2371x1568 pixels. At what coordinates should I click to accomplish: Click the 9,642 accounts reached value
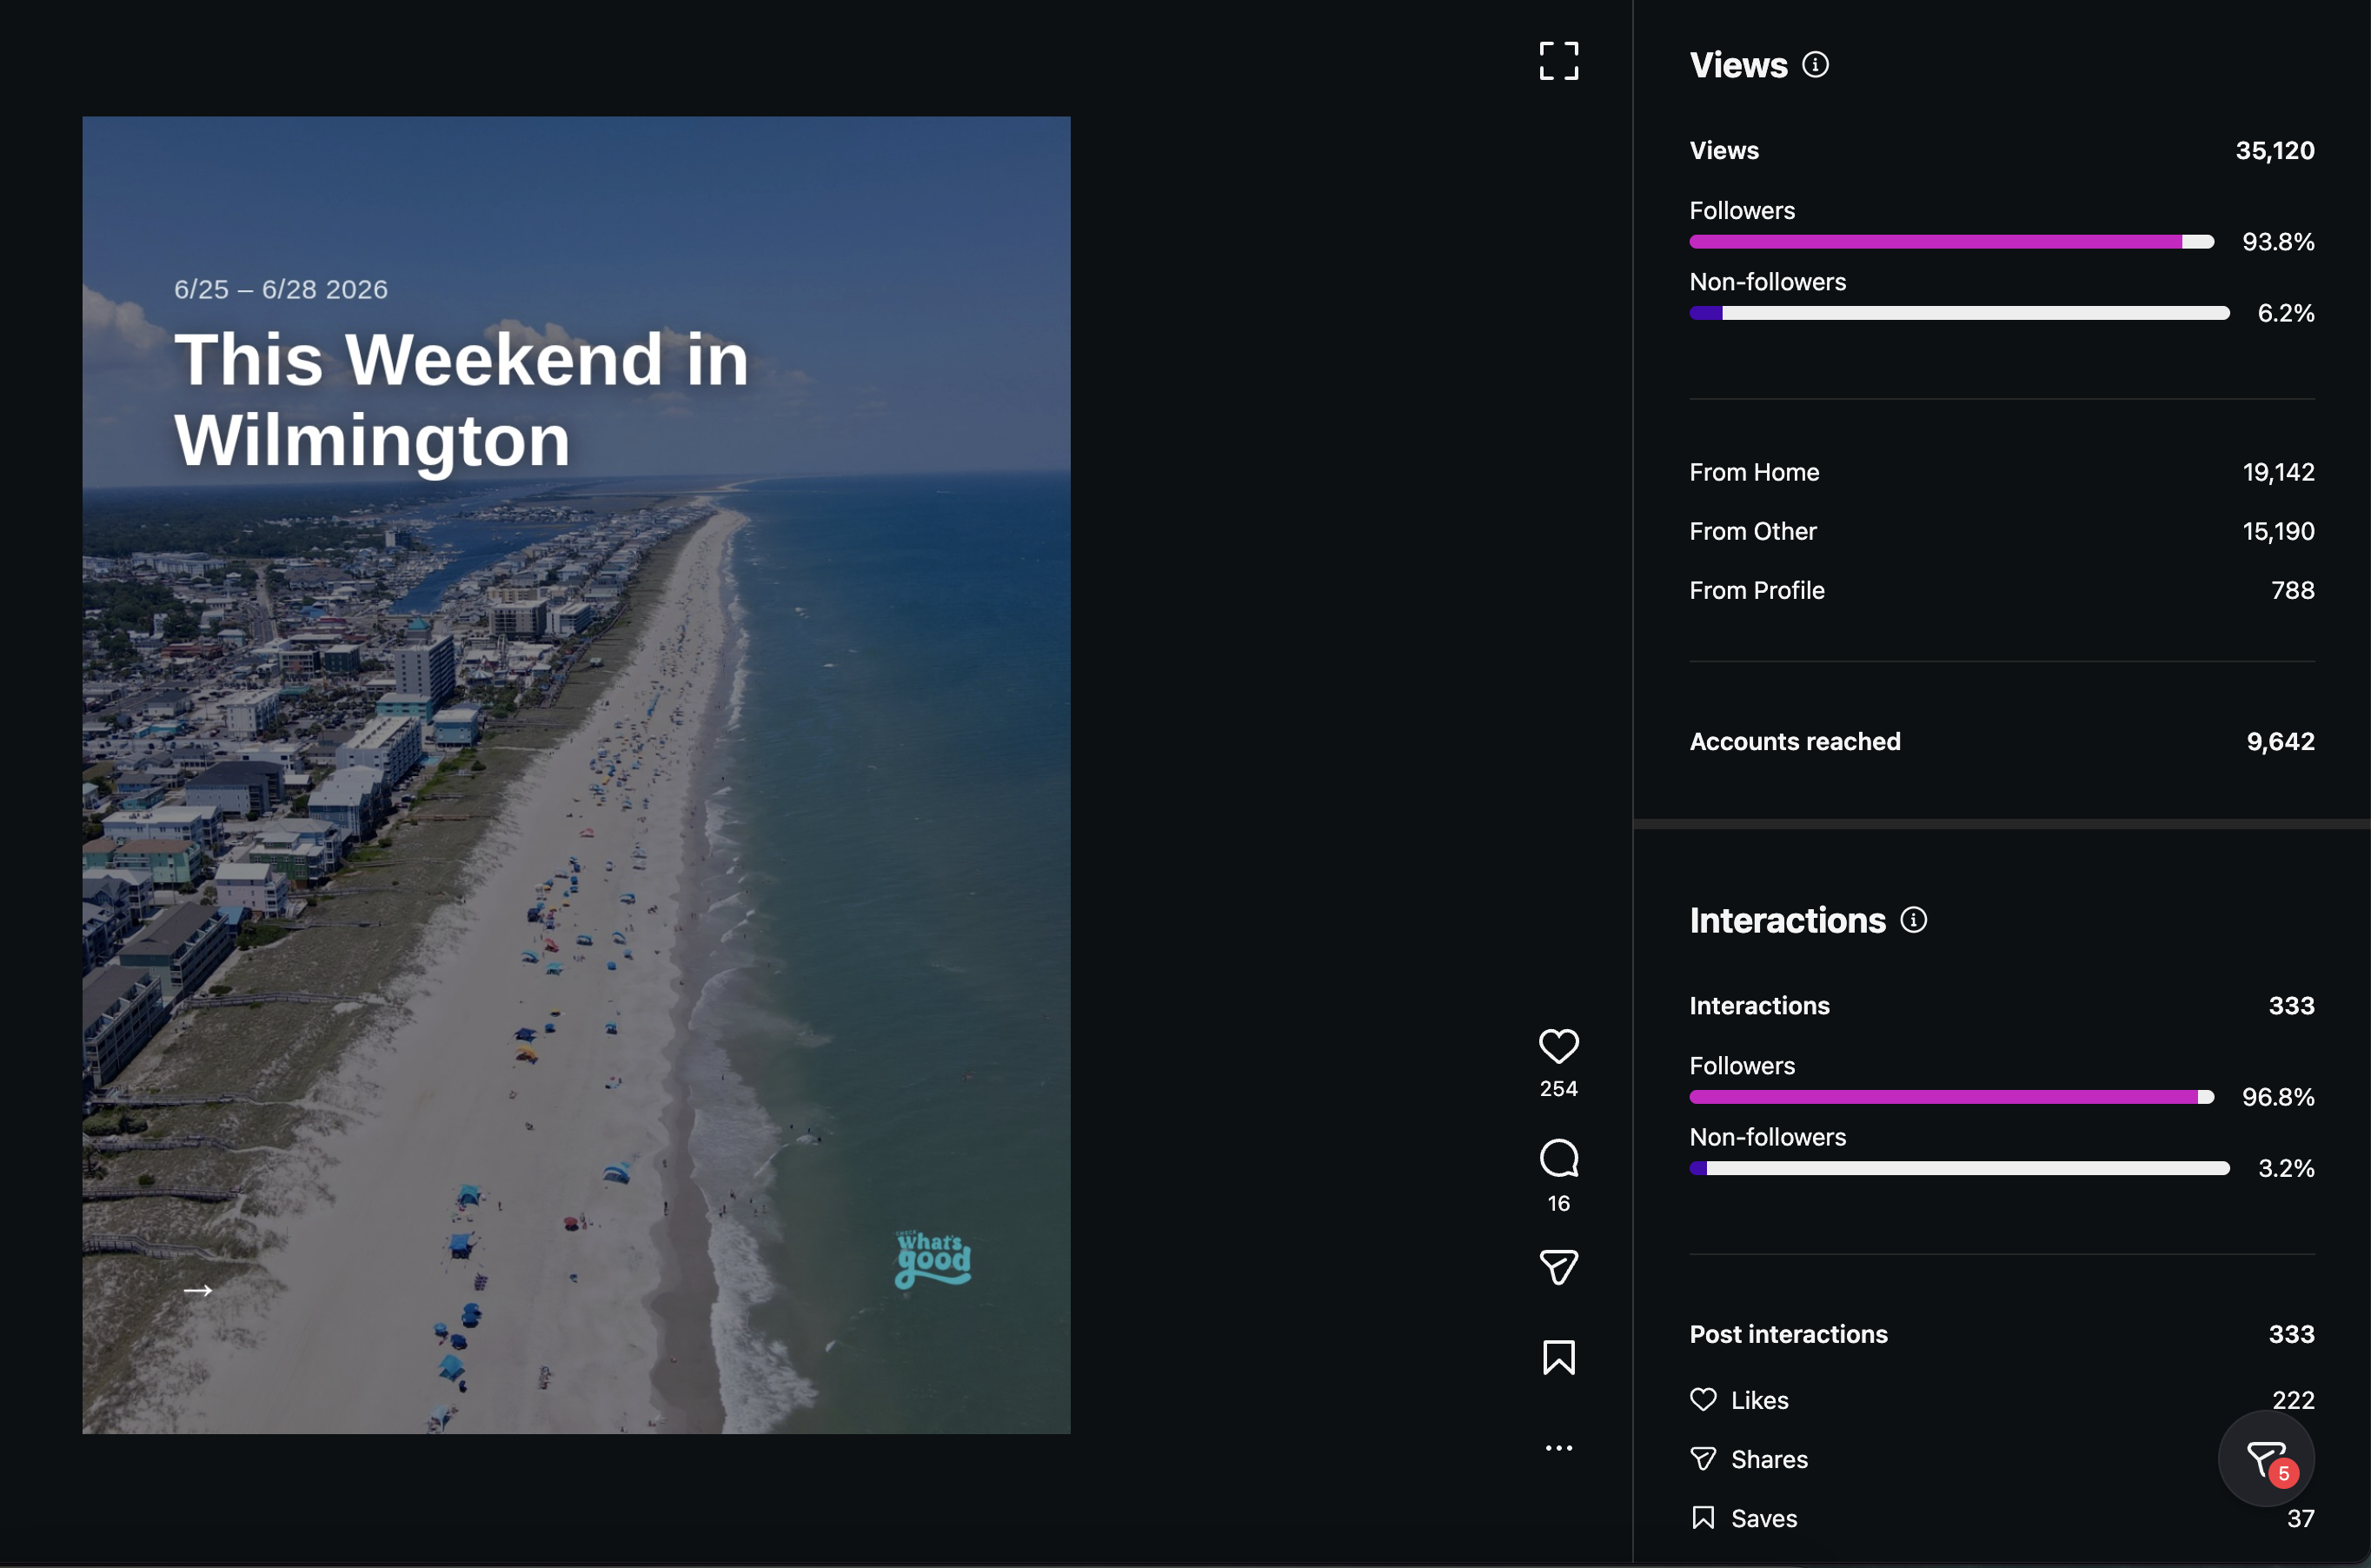[2280, 741]
